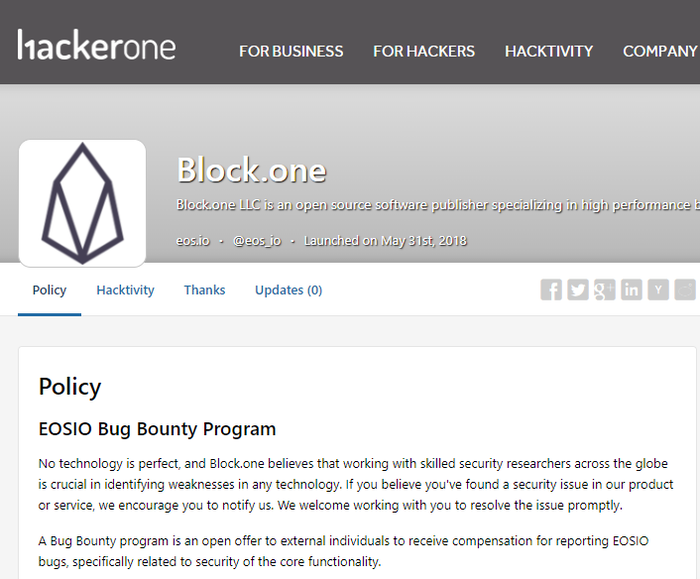The width and height of the screenshot is (700, 579).
Task: Share using the Google Plus icon
Action: point(604,290)
